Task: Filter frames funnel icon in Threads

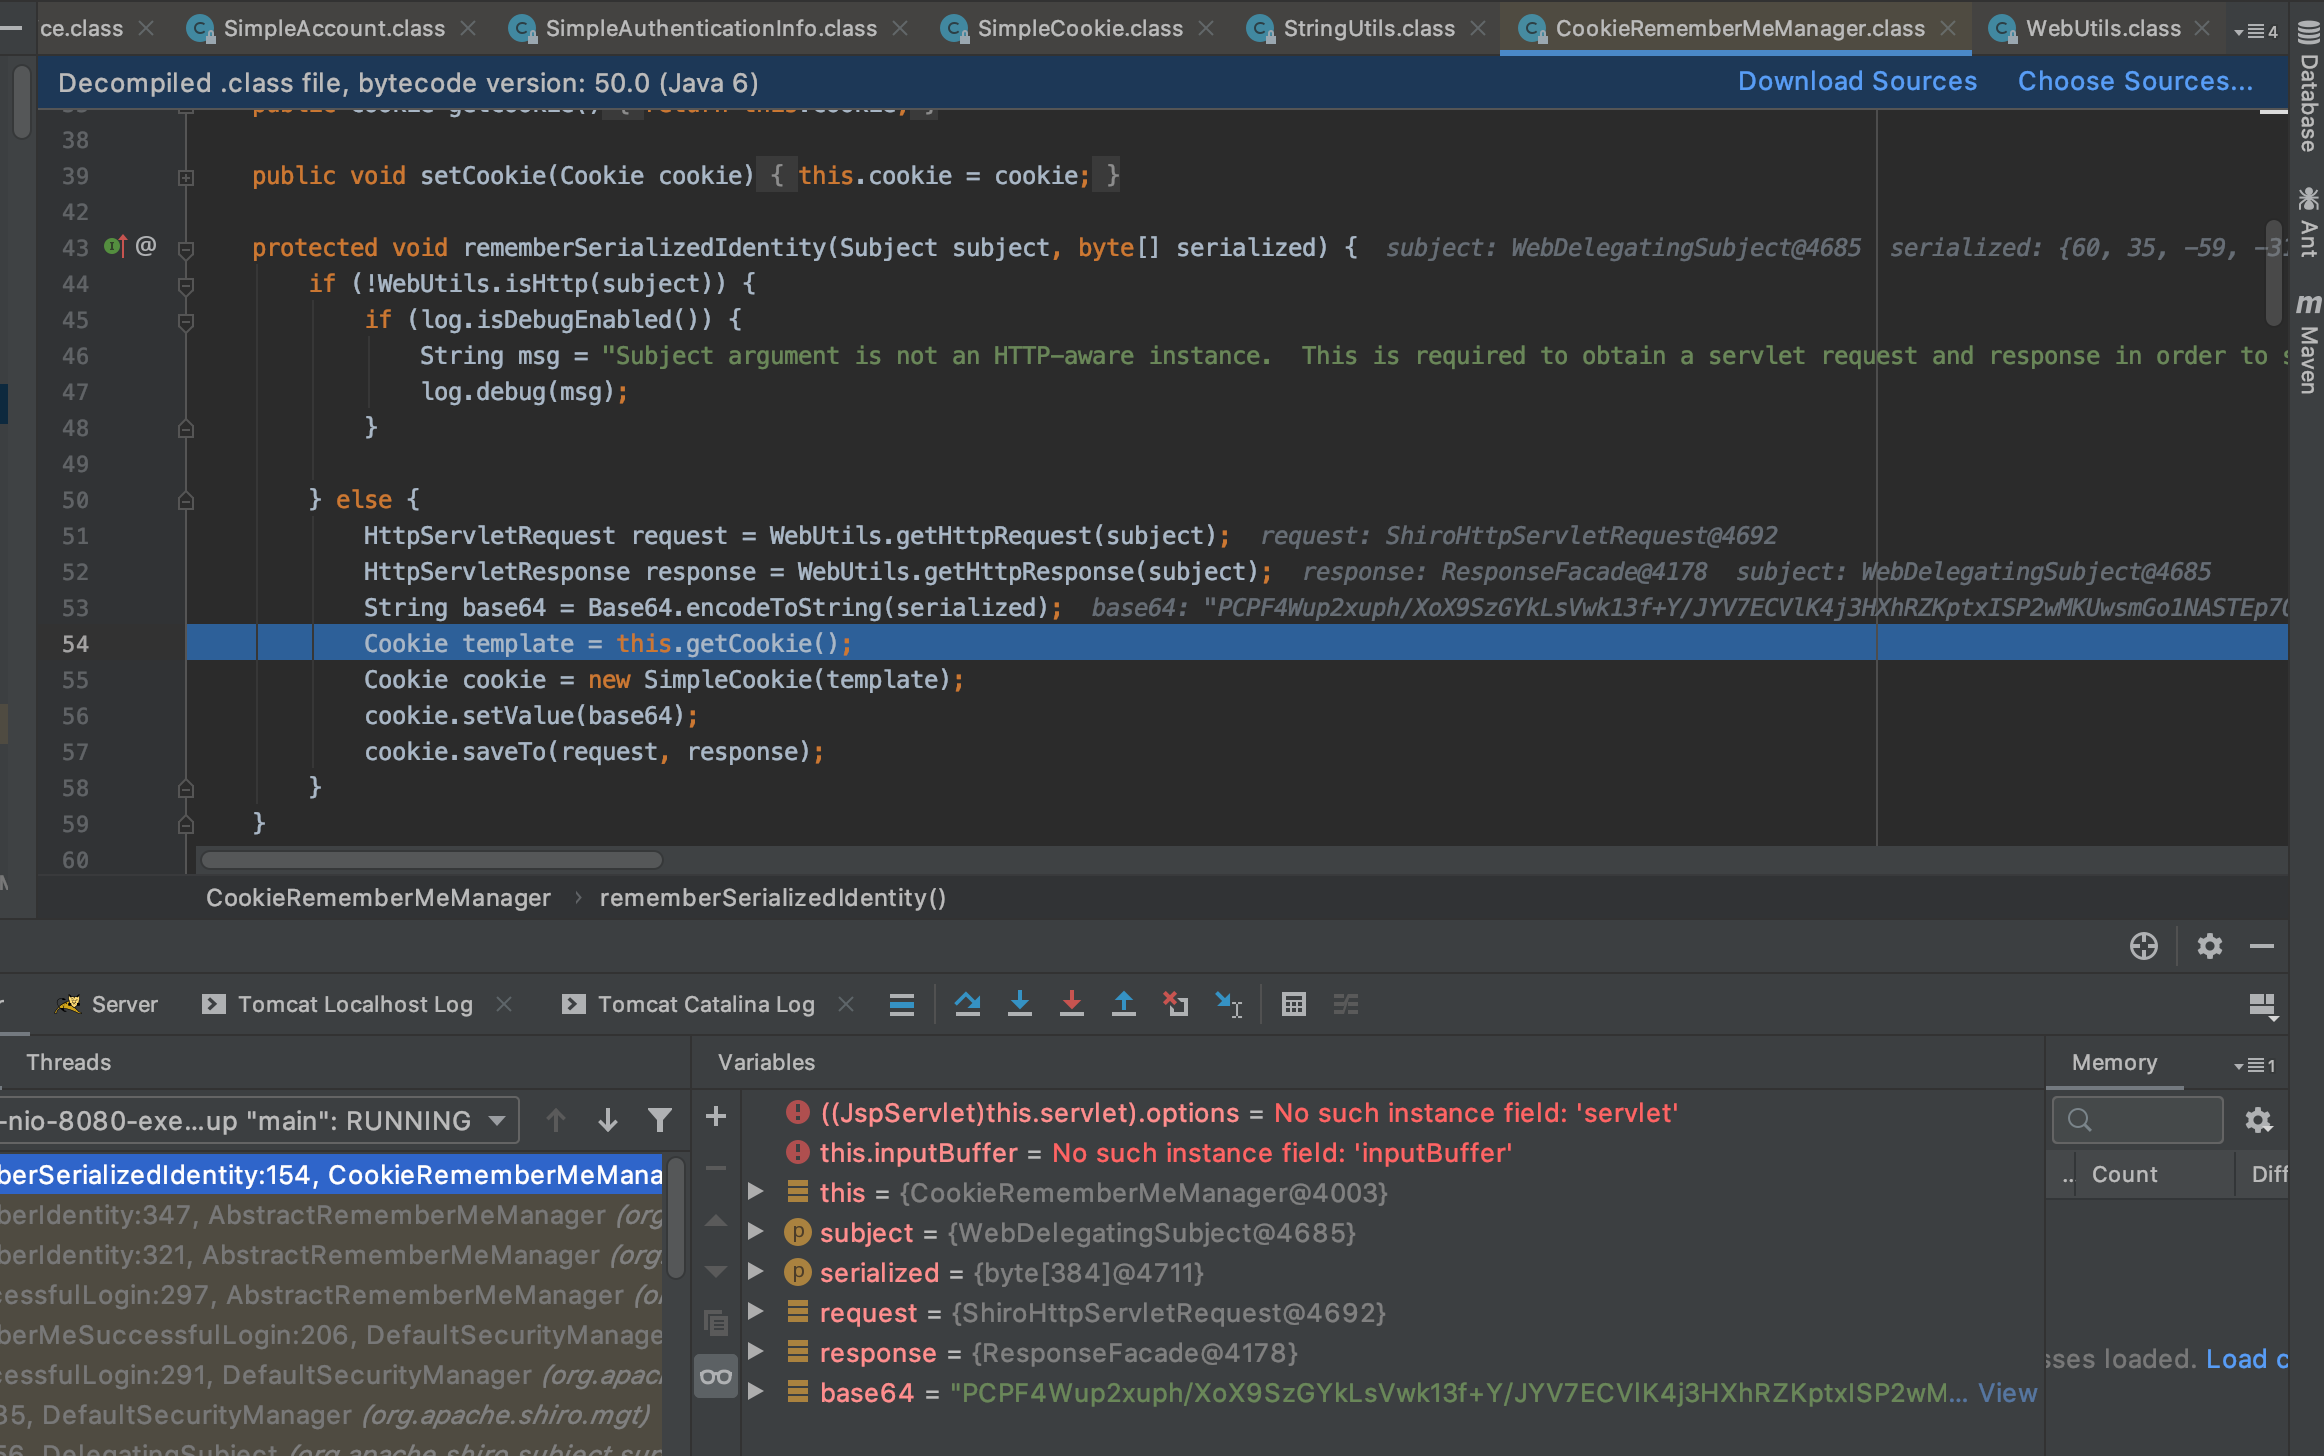Action: 659,1120
